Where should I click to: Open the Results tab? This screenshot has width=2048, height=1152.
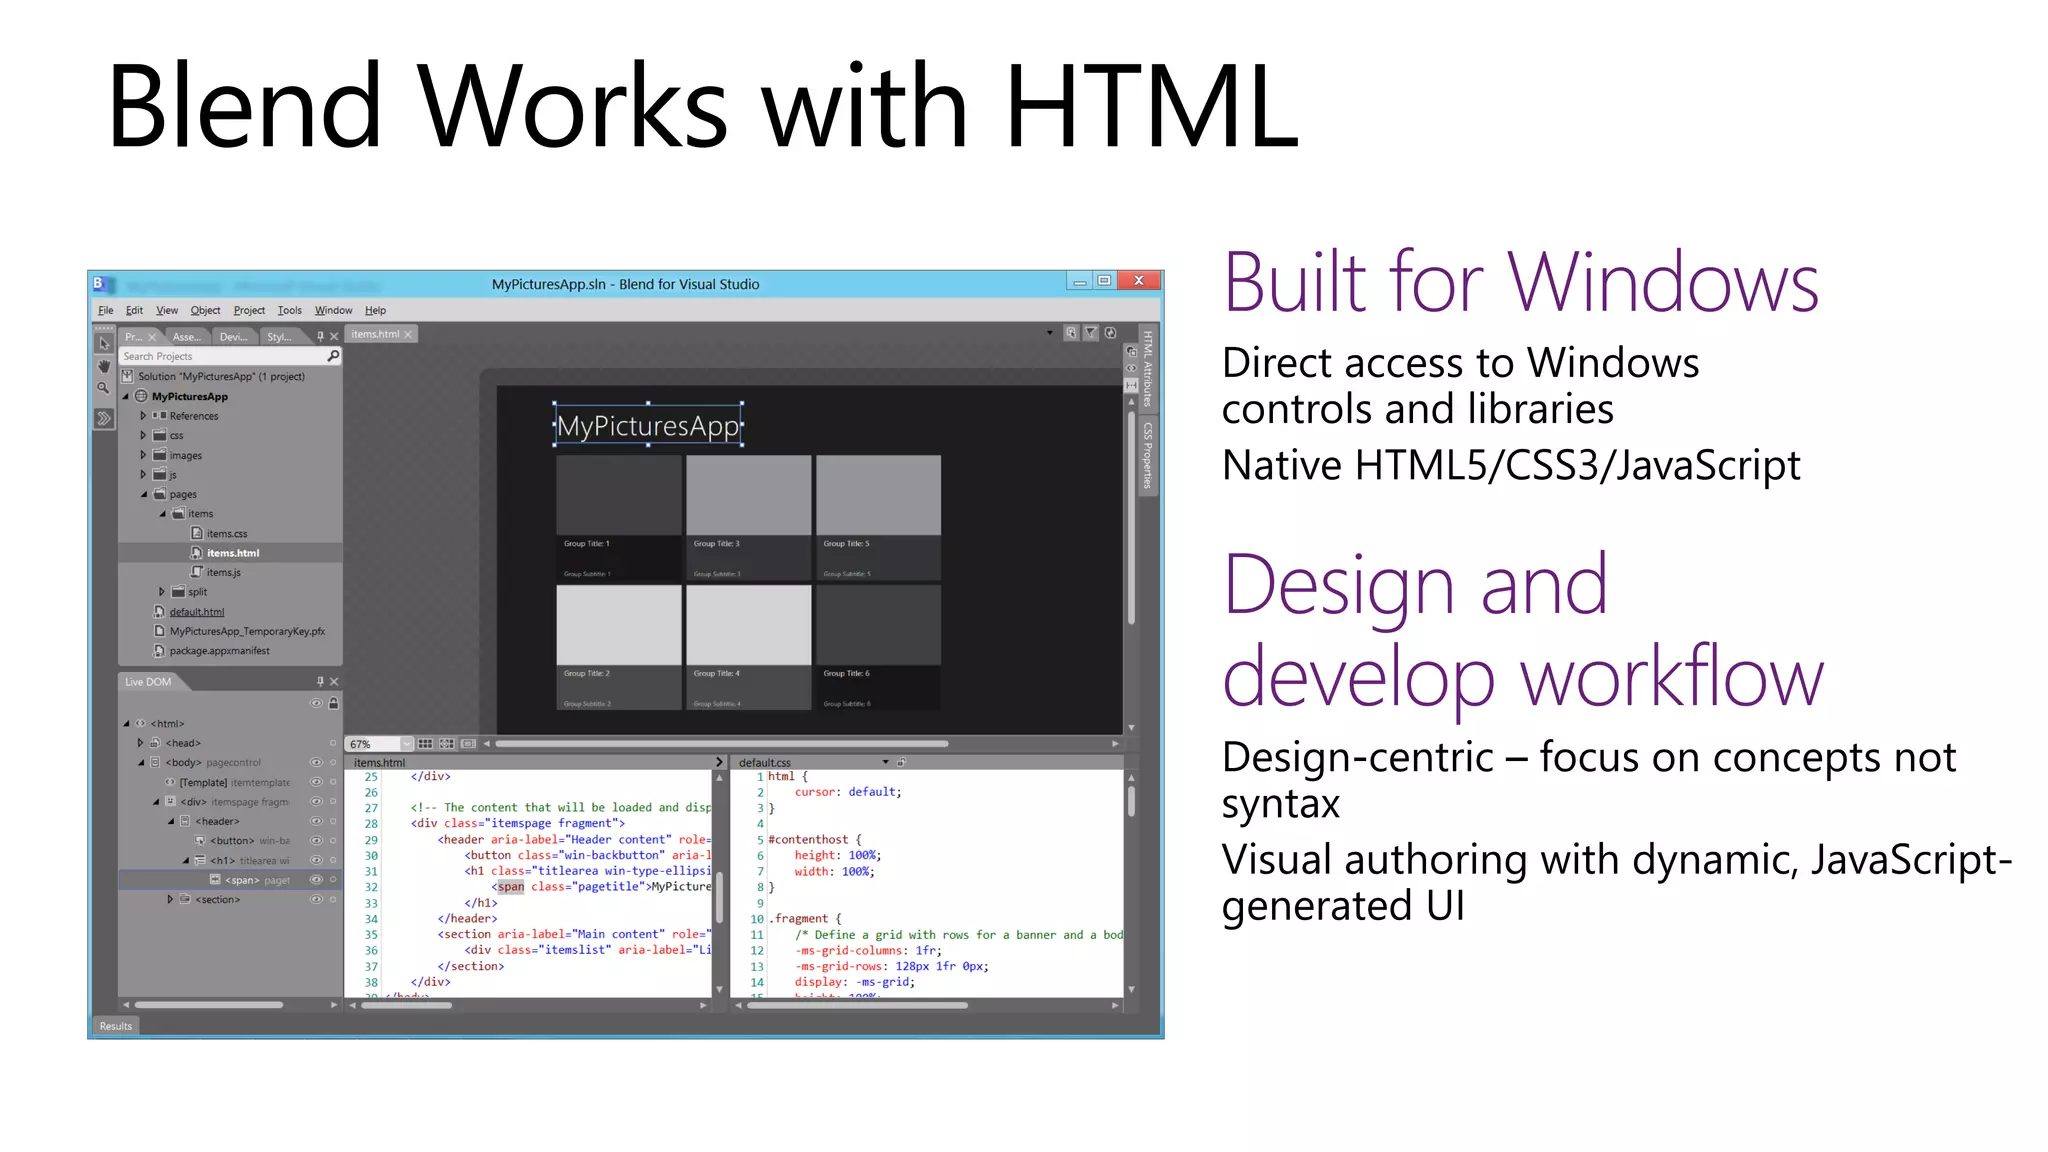tap(116, 1026)
